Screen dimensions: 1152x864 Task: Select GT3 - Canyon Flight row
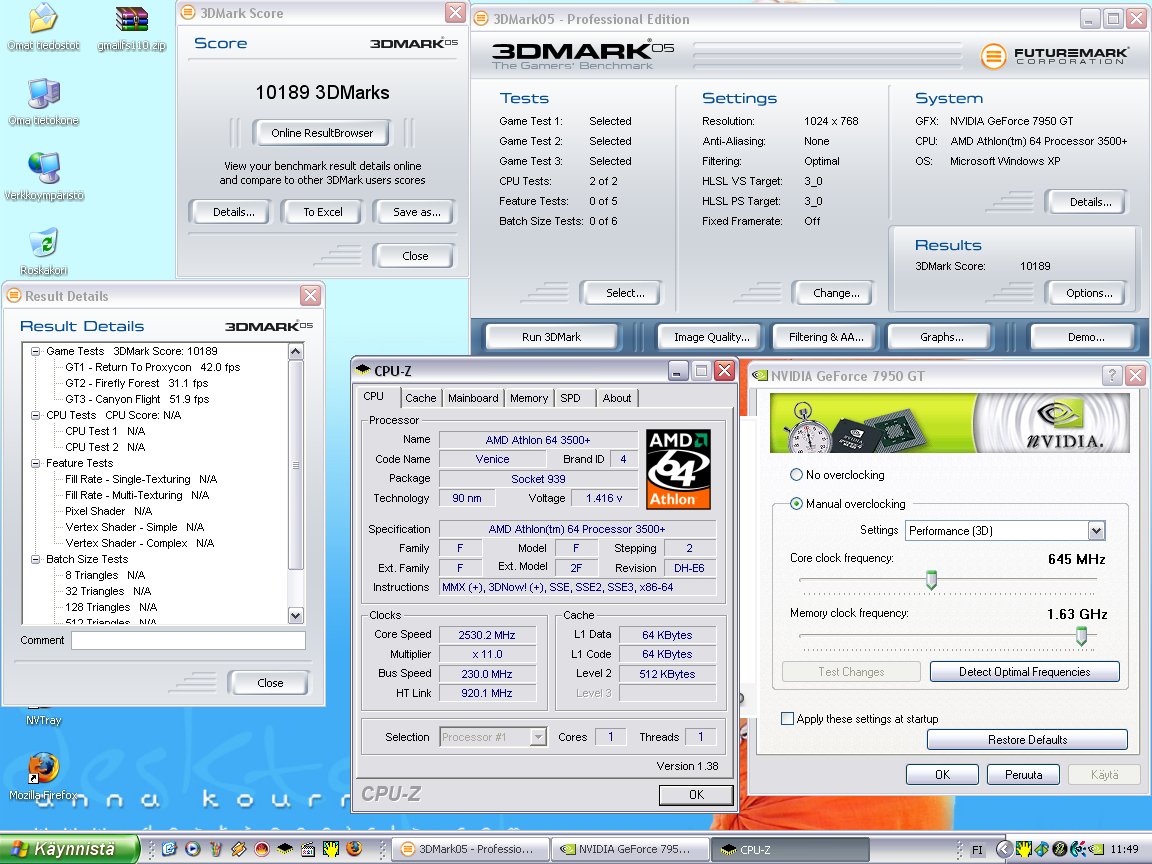(137, 399)
